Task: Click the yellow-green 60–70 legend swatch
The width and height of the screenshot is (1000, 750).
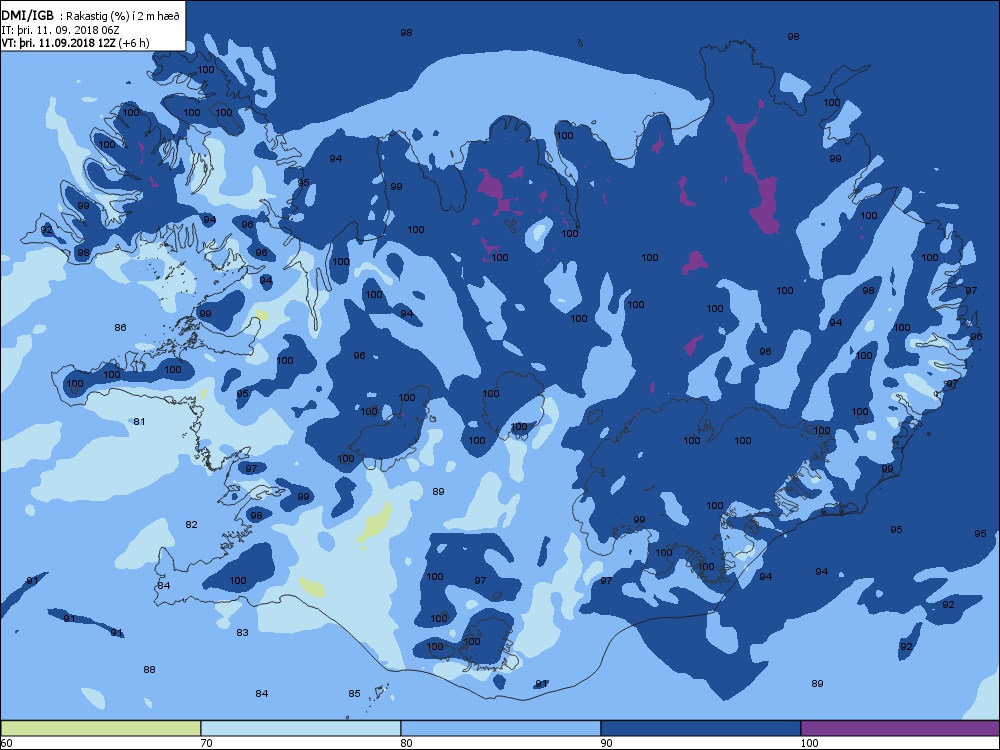Action: [101, 728]
